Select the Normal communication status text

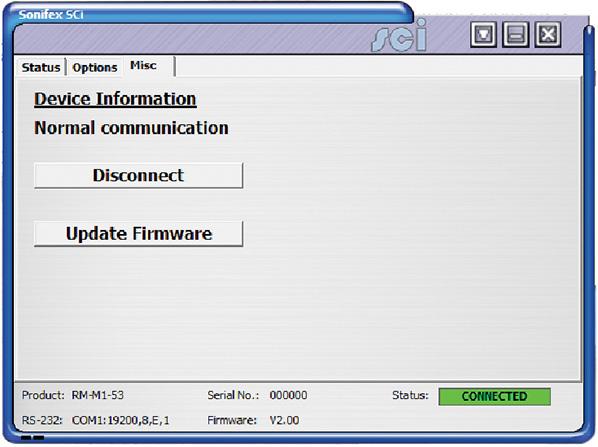[x=131, y=128]
